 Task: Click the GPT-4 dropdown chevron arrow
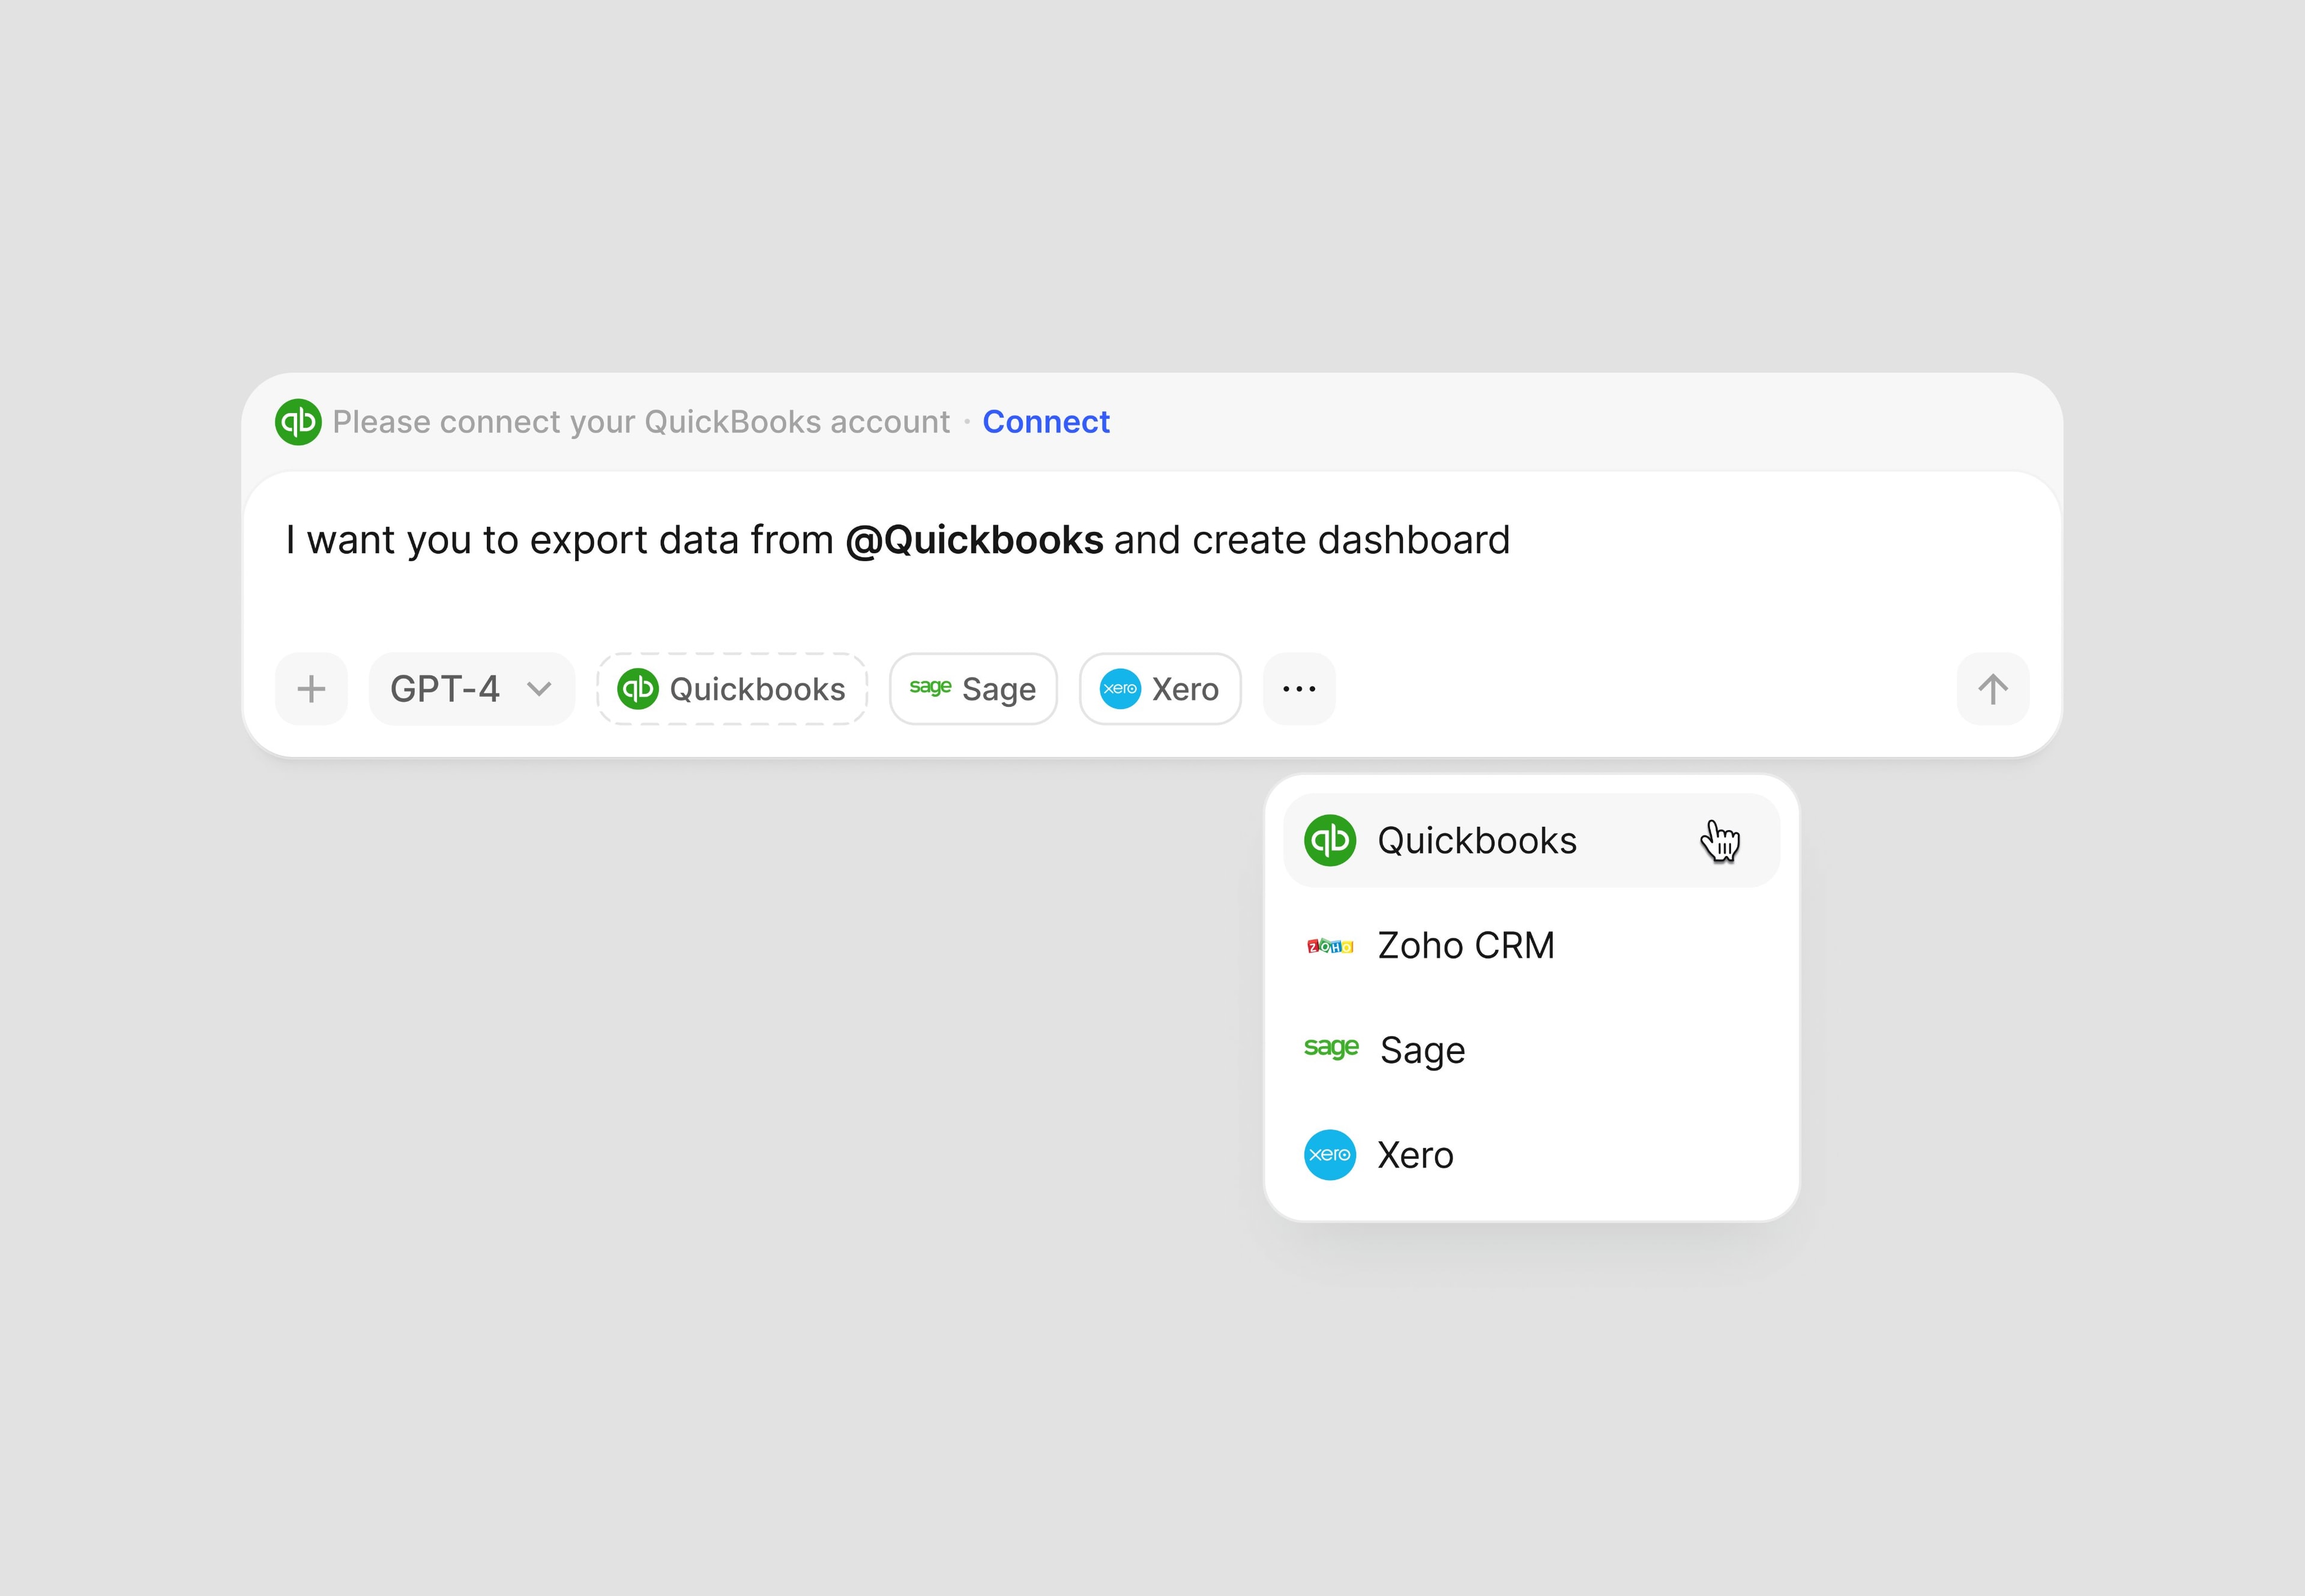(539, 689)
